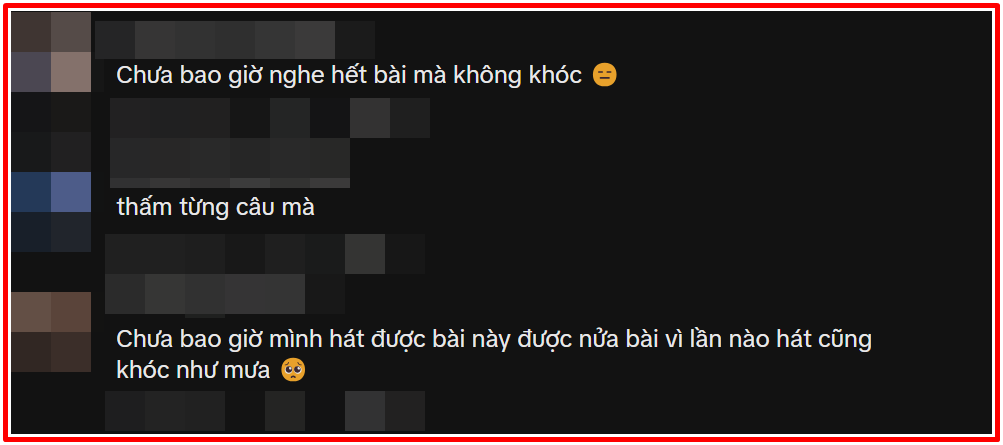This screenshot has width=1003, height=445.
Task: Open blurred username above "Chưa bao giờ nghe hết bài"
Action: [x=235, y=40]
